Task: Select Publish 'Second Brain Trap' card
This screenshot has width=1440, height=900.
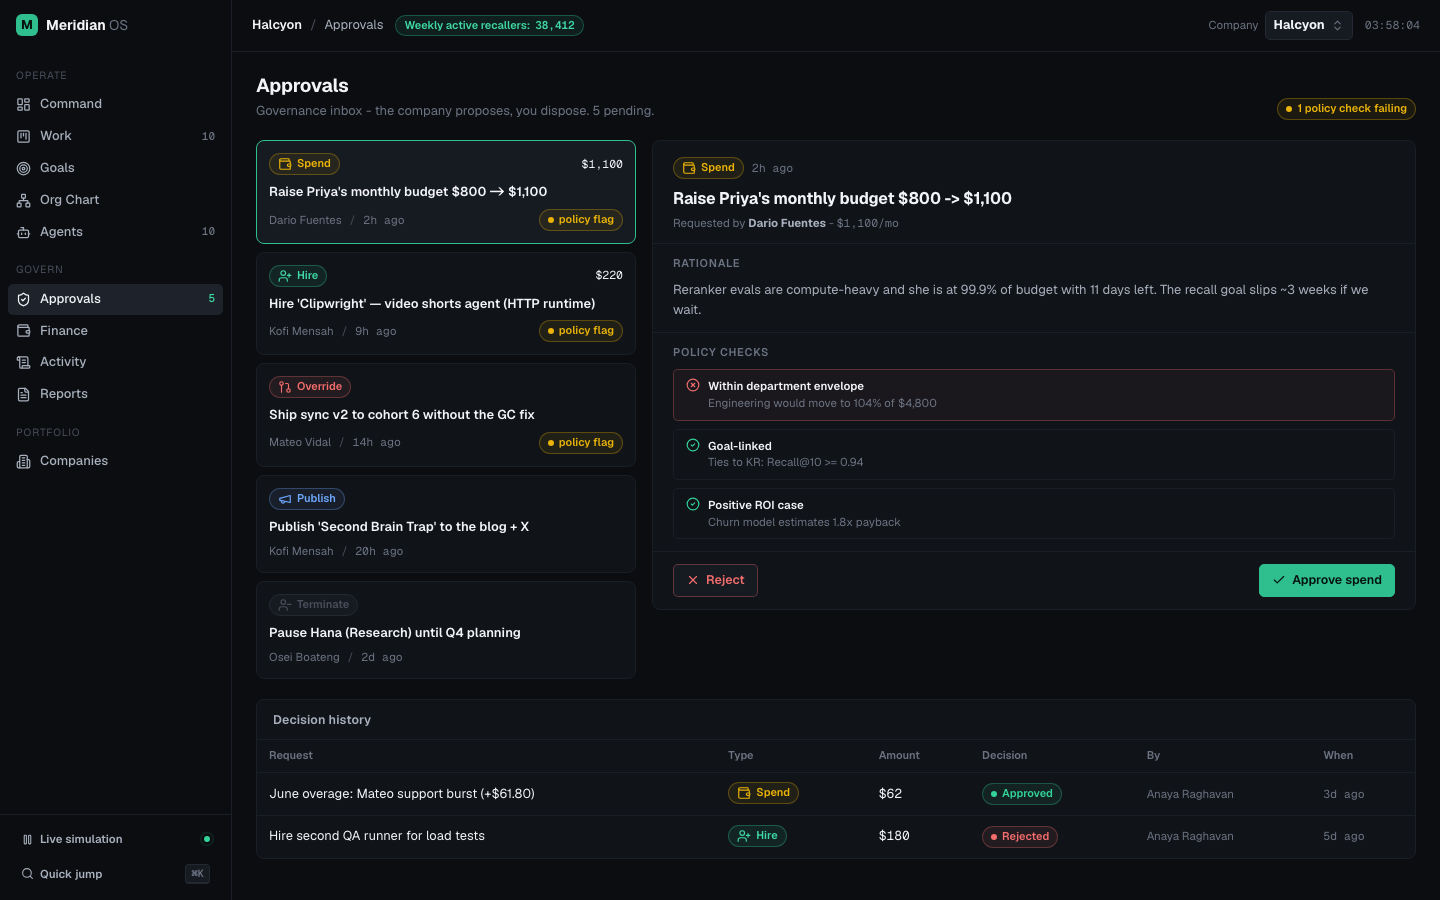Action: (x=446, y=524)
